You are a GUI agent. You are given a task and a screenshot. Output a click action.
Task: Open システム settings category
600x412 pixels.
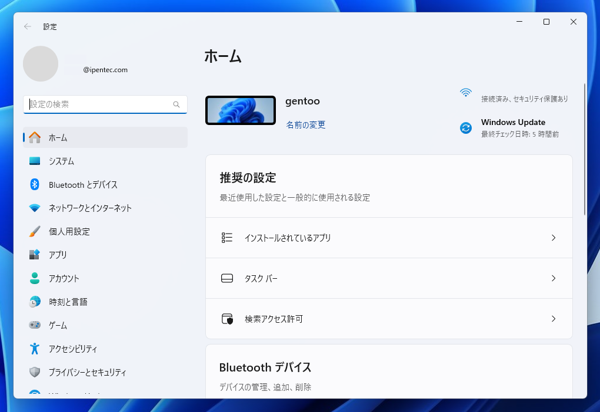click(x=105, y=161)
